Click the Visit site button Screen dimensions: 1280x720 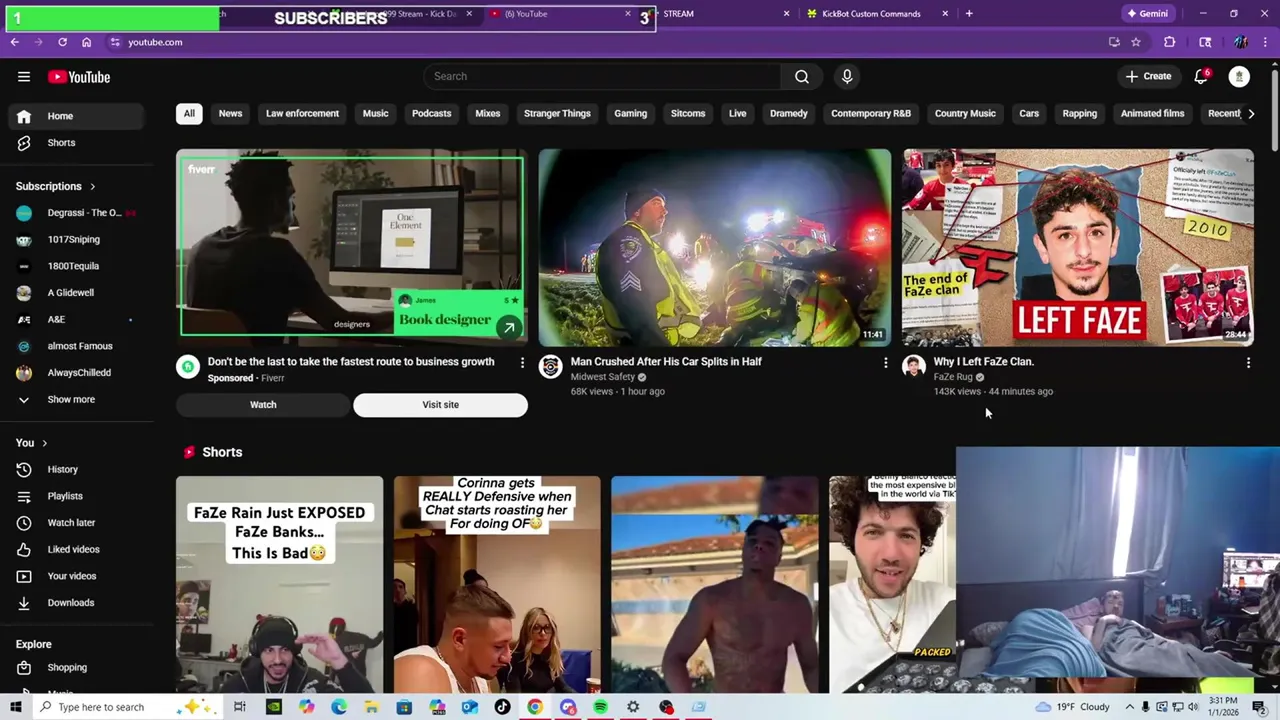[440, 405]
